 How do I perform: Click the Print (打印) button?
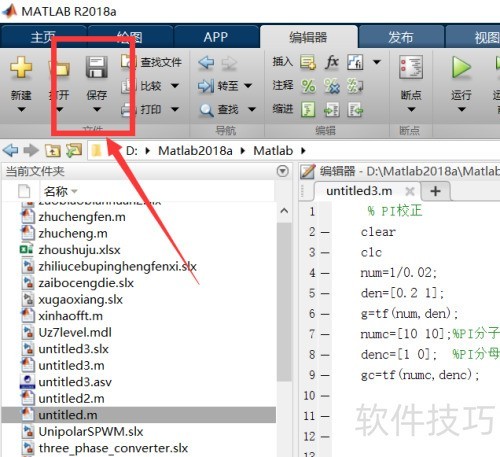pos(142,109)
